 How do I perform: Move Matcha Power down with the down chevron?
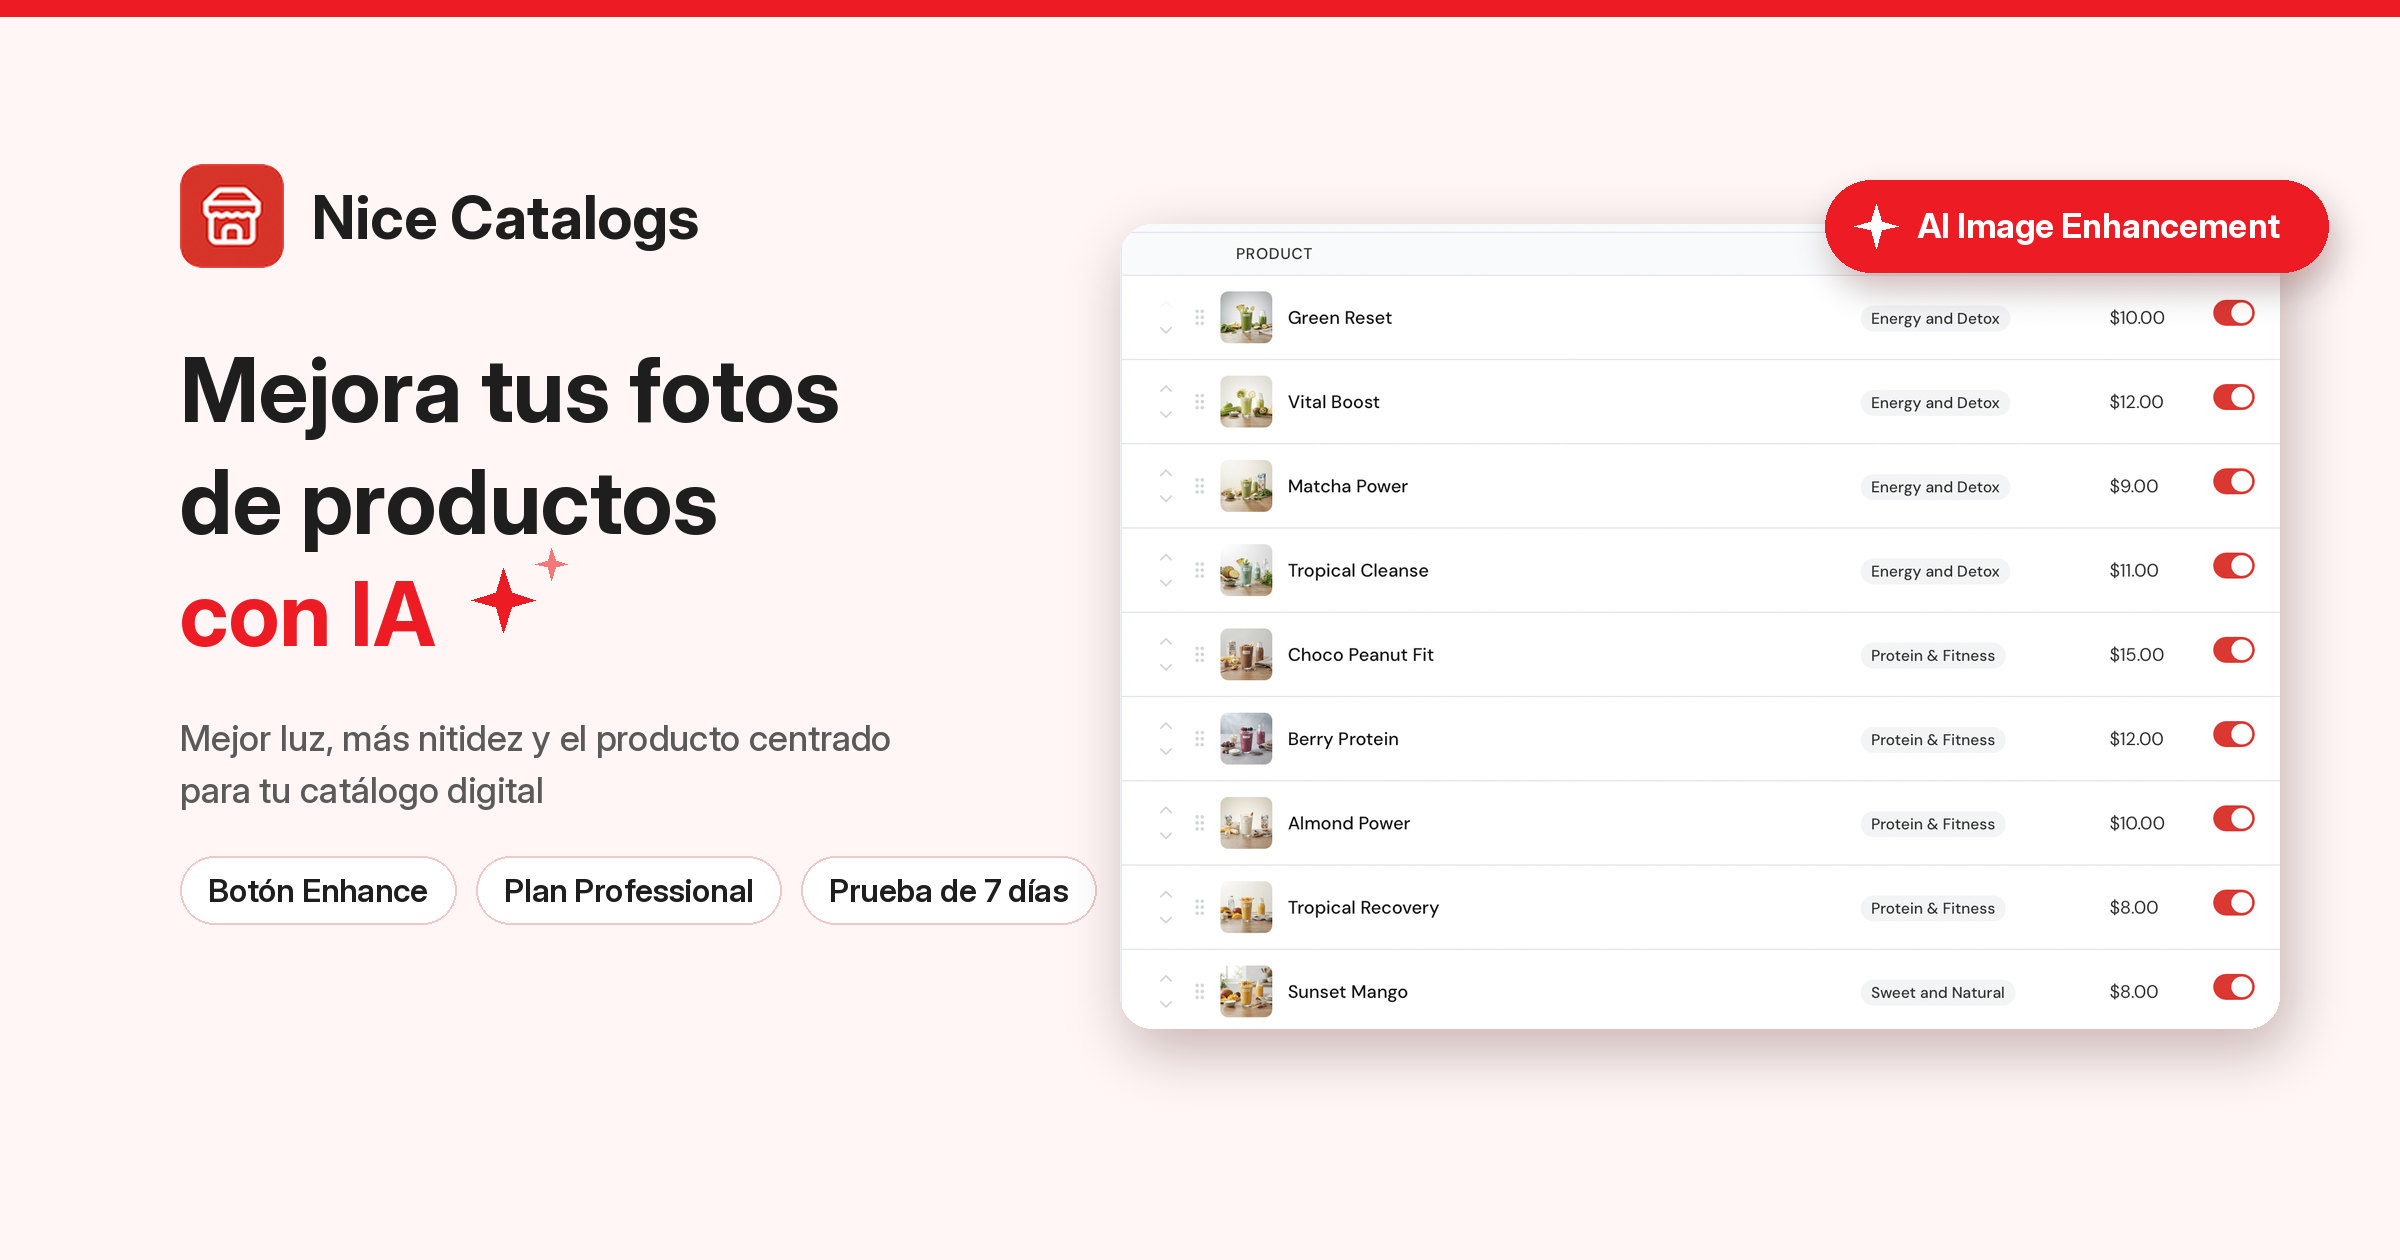tap(1166, 498)
